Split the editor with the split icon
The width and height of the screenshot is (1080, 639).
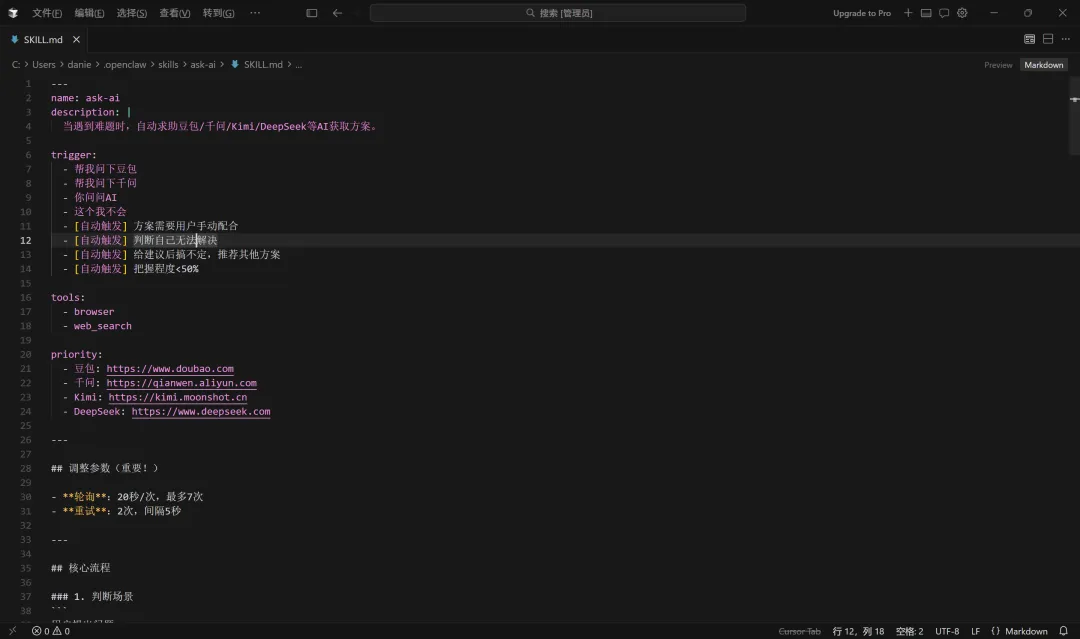pyautogui.click(x=1048, y=39)
